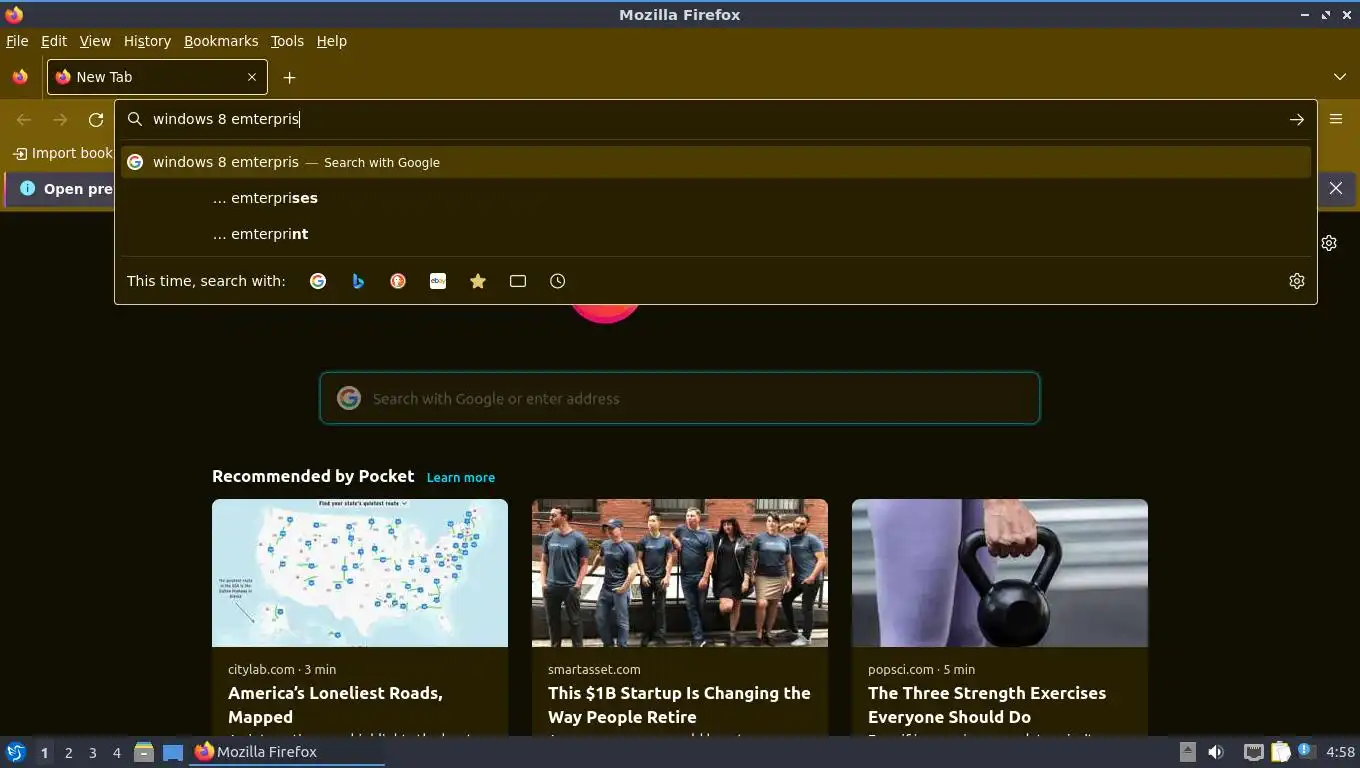The image size is (1360, 768).
Task: Open search settings gear in the urlbar dropdown
Action: (1297, 281)
